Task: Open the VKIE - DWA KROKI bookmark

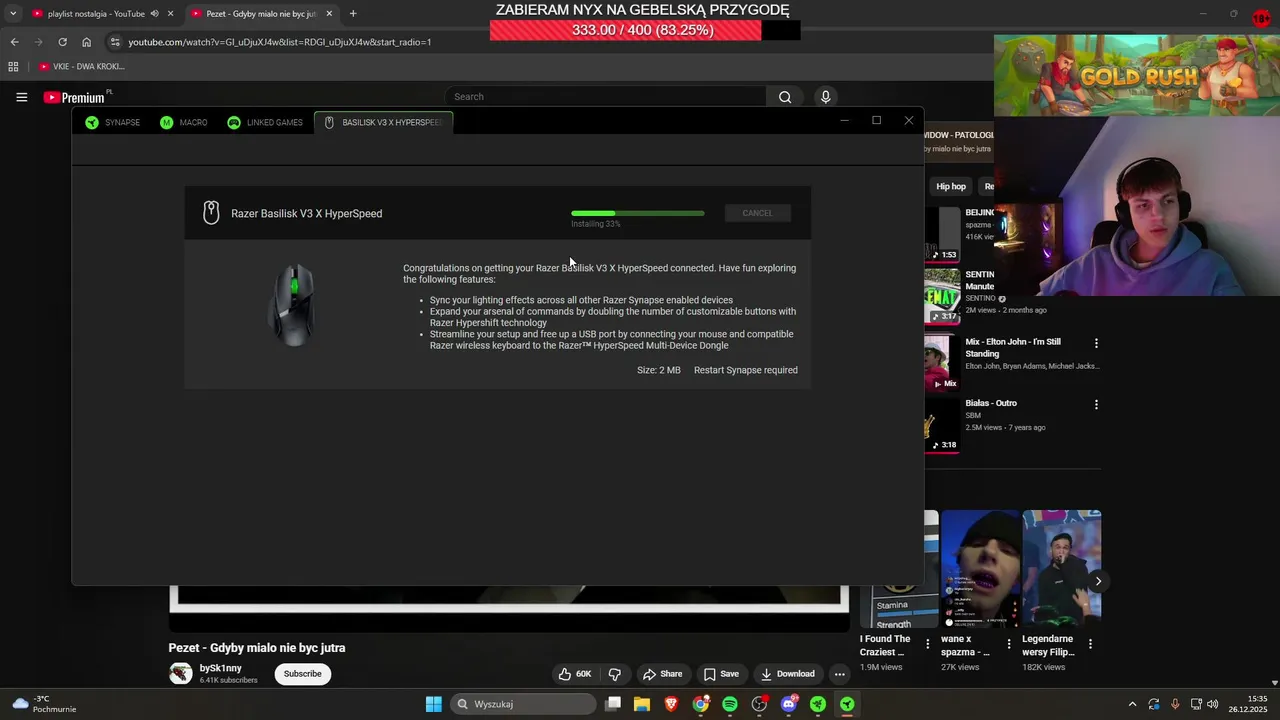Action: pos(81,66)
